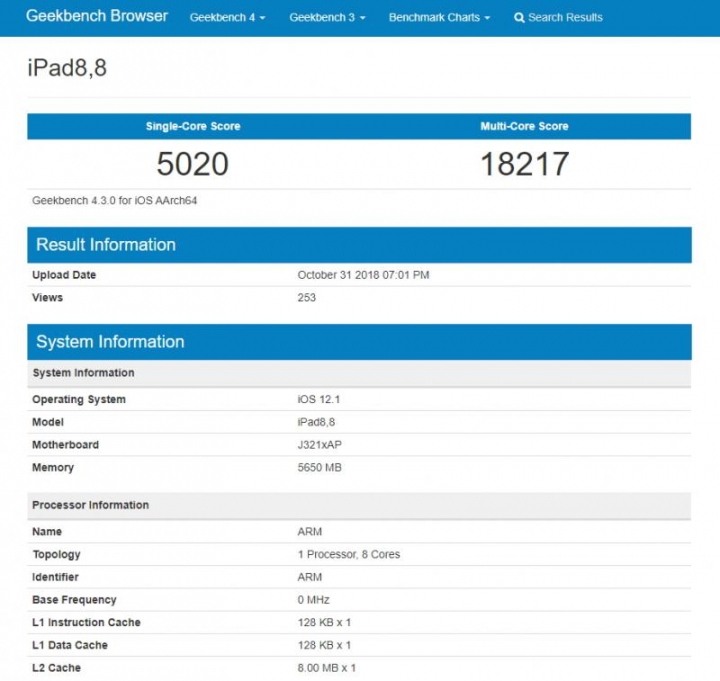Screen dimensions: 720x681
Task: Select the multi-core value 18217
Action: click(x=524, y=164)
